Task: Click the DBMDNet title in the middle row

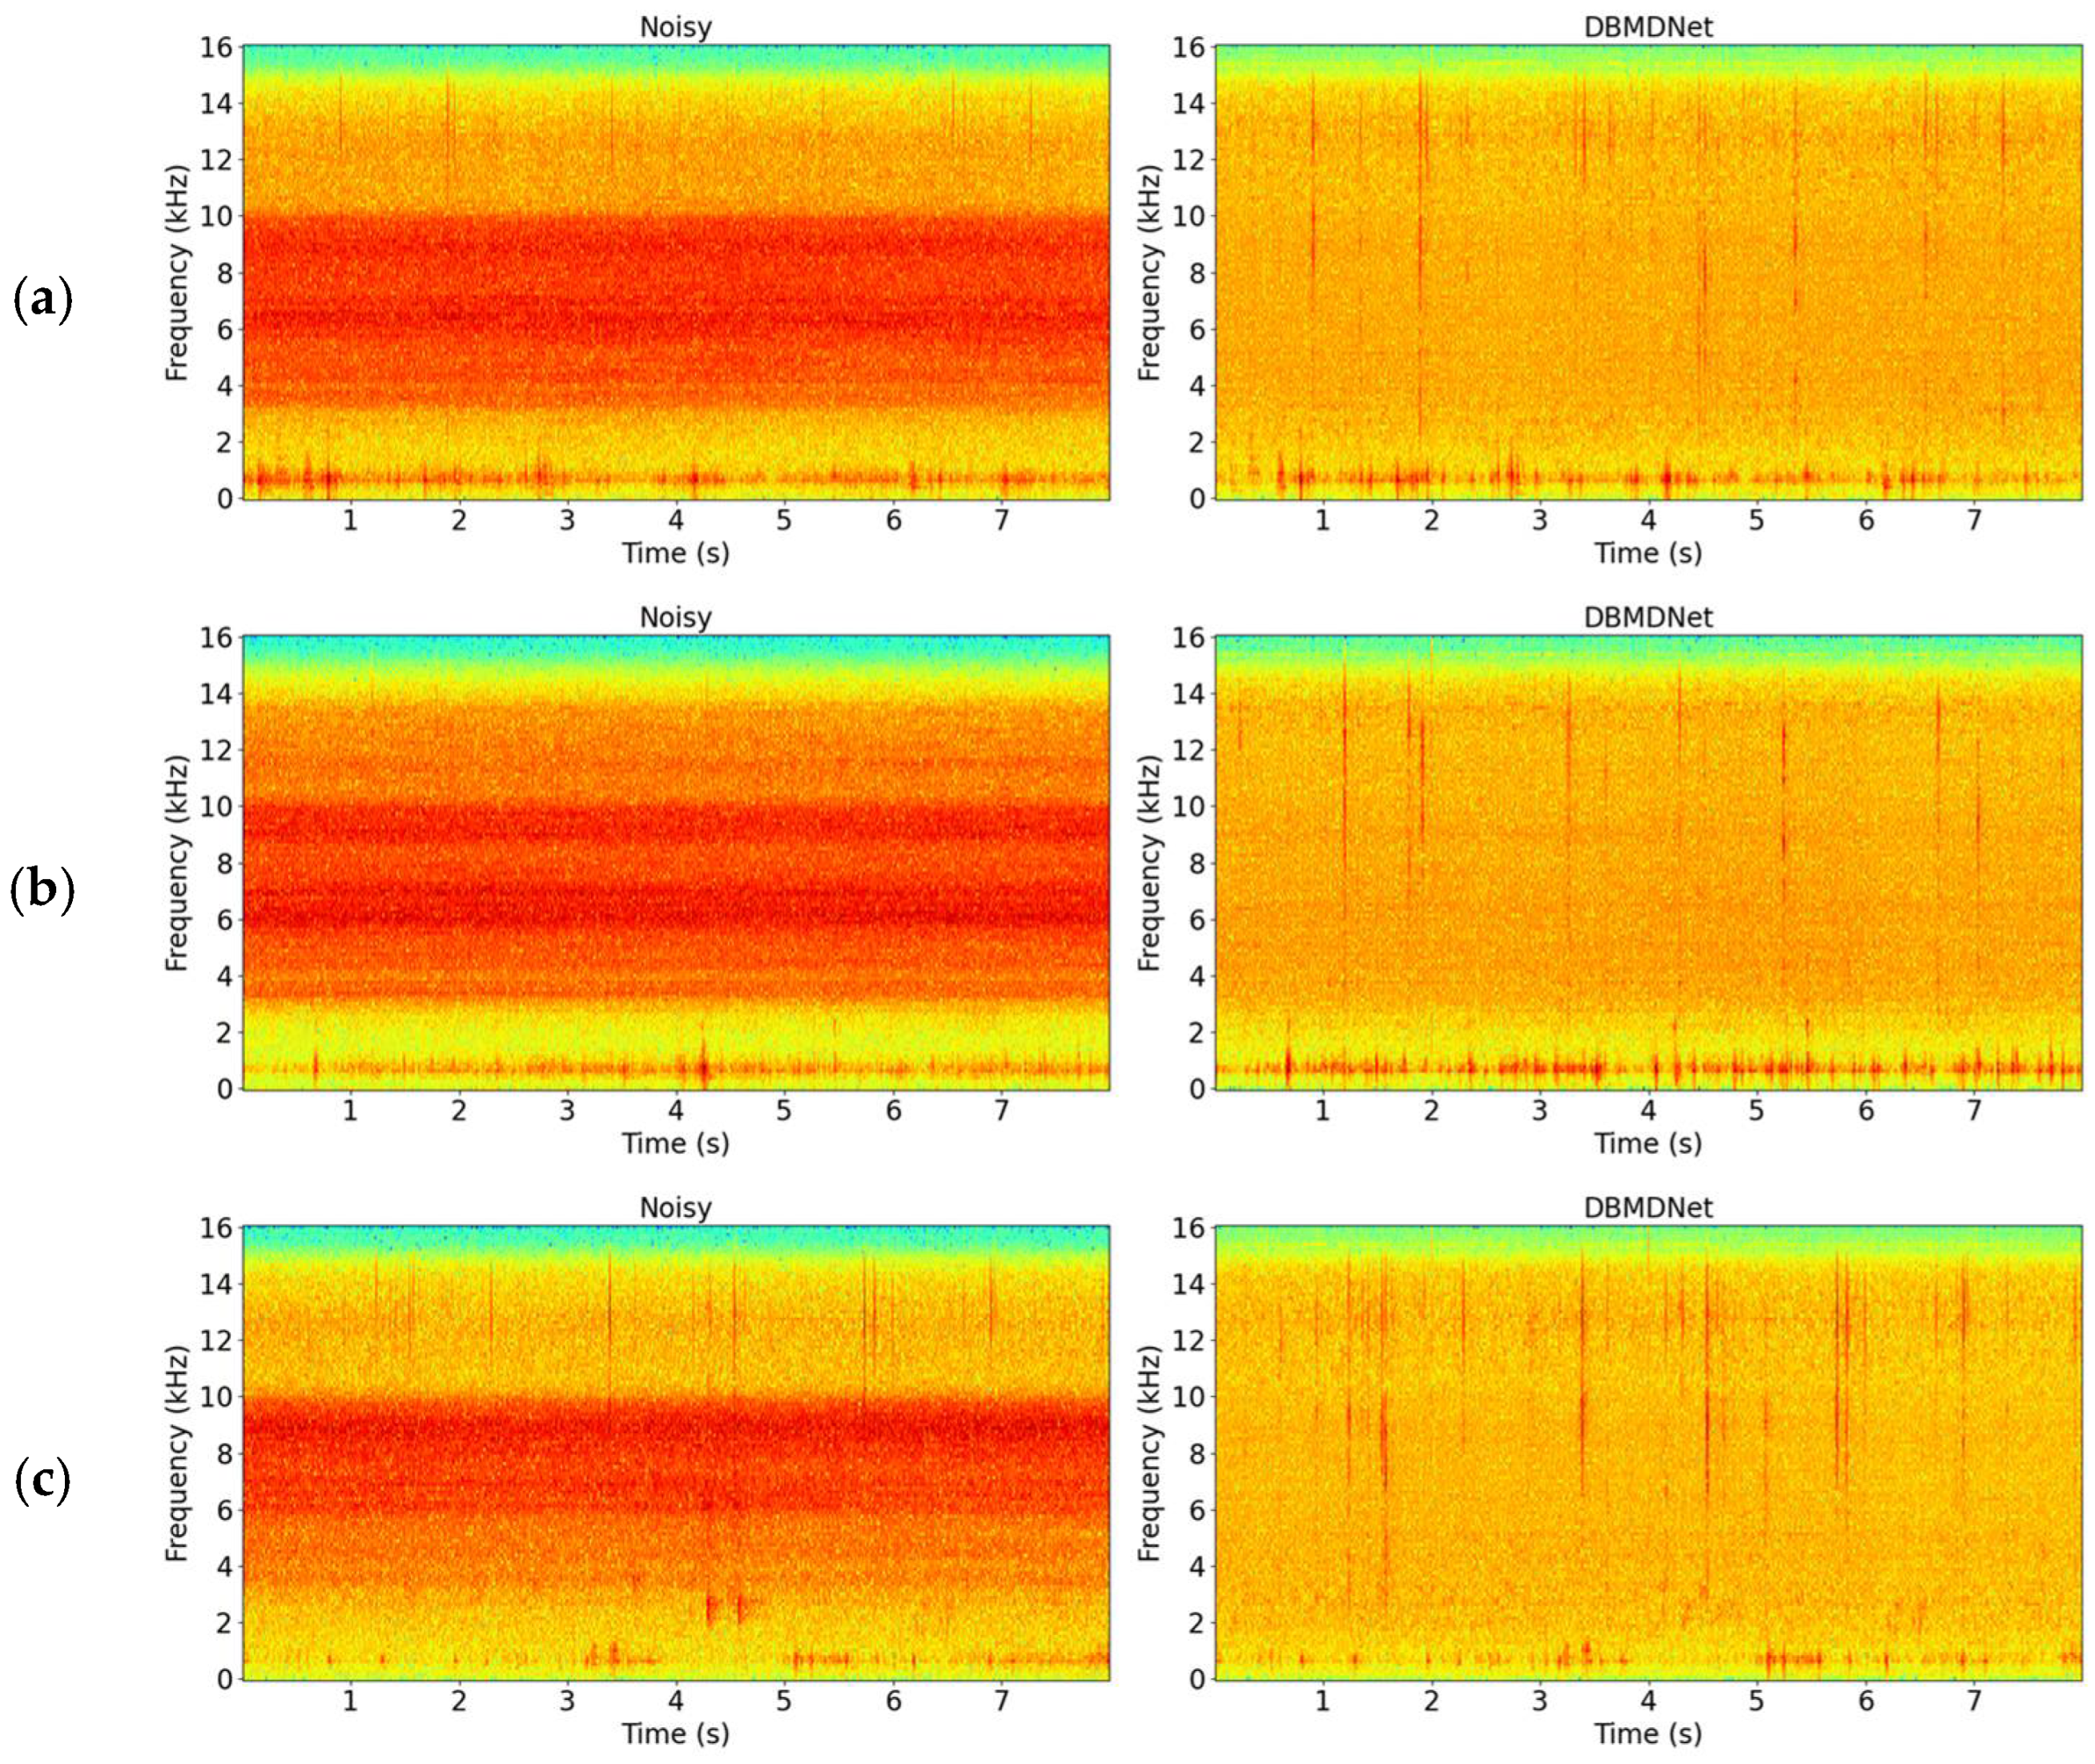Action: click(x=1647, y=617)
